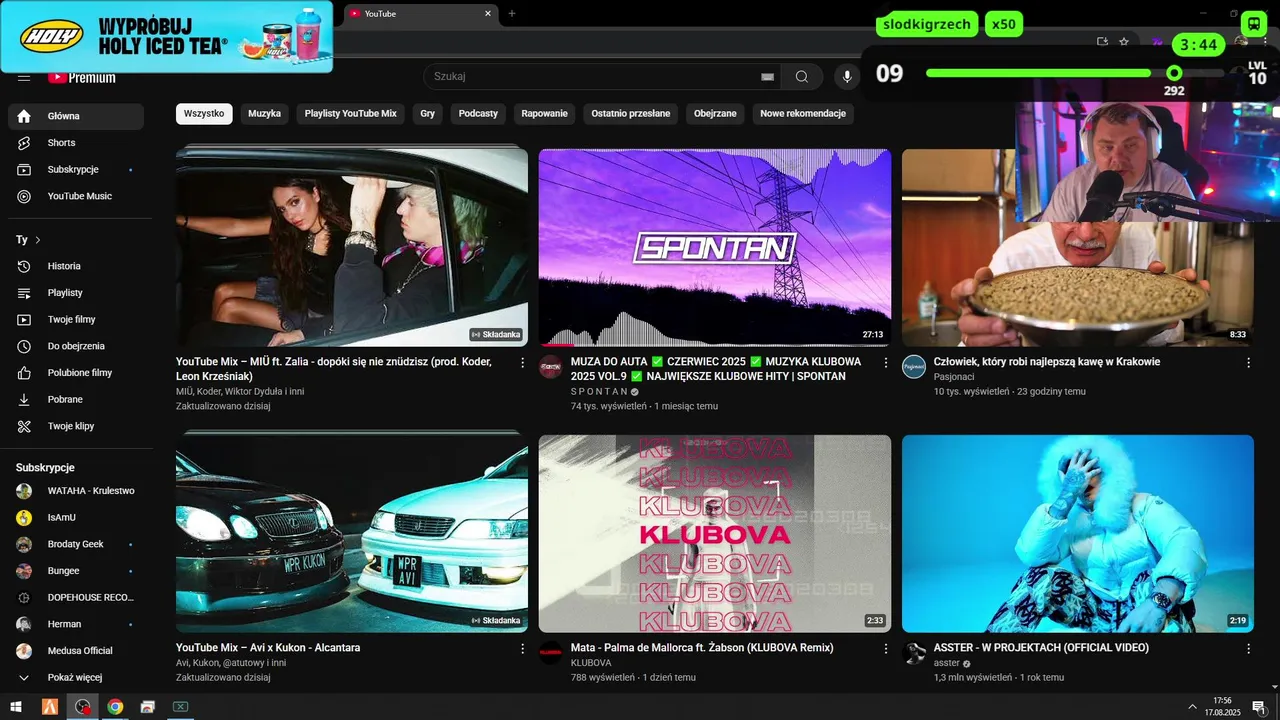Open Playlisty in the sidebar
The height and width of the screenshot is (720, 1280).
76,293
